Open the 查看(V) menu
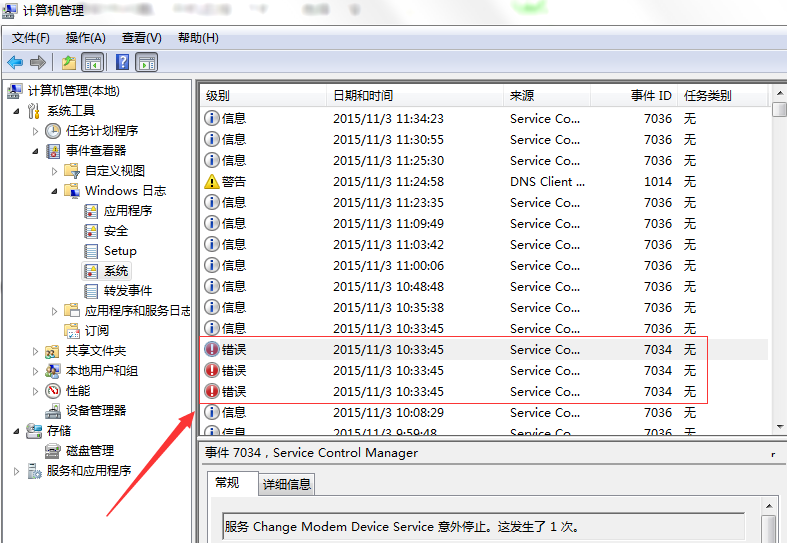Screen dimensions: 787x543 pos(141,38)
